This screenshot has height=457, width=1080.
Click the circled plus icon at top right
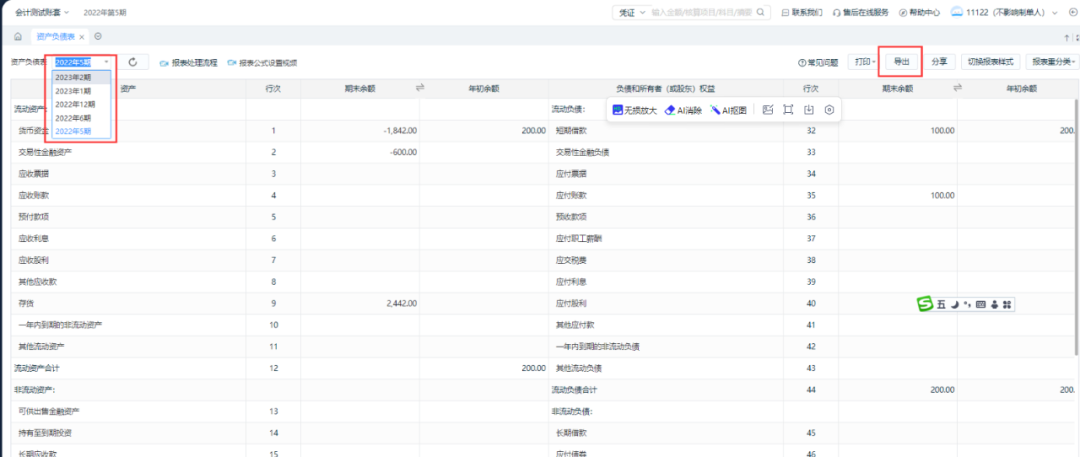(1072, 12)
